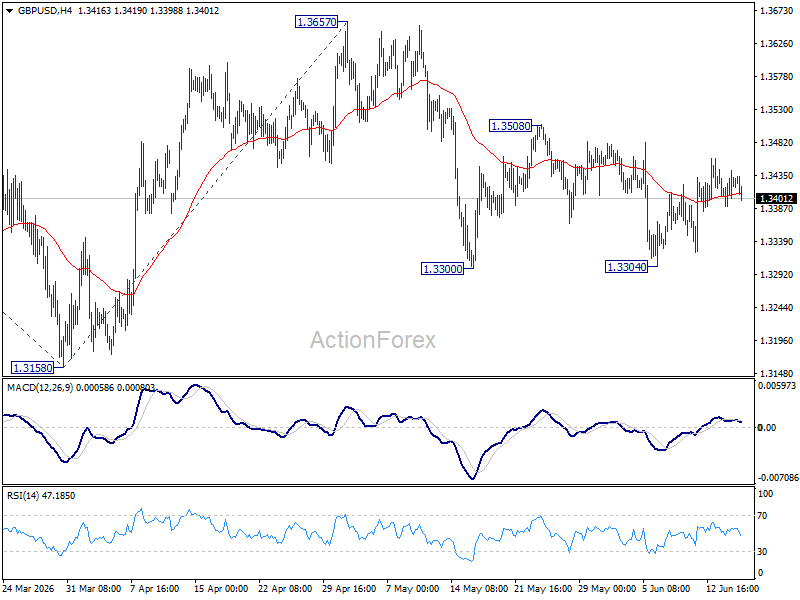Select the 7 May 00:00 date label
Viewport: 800px width, 600px height.
point(413,588)
